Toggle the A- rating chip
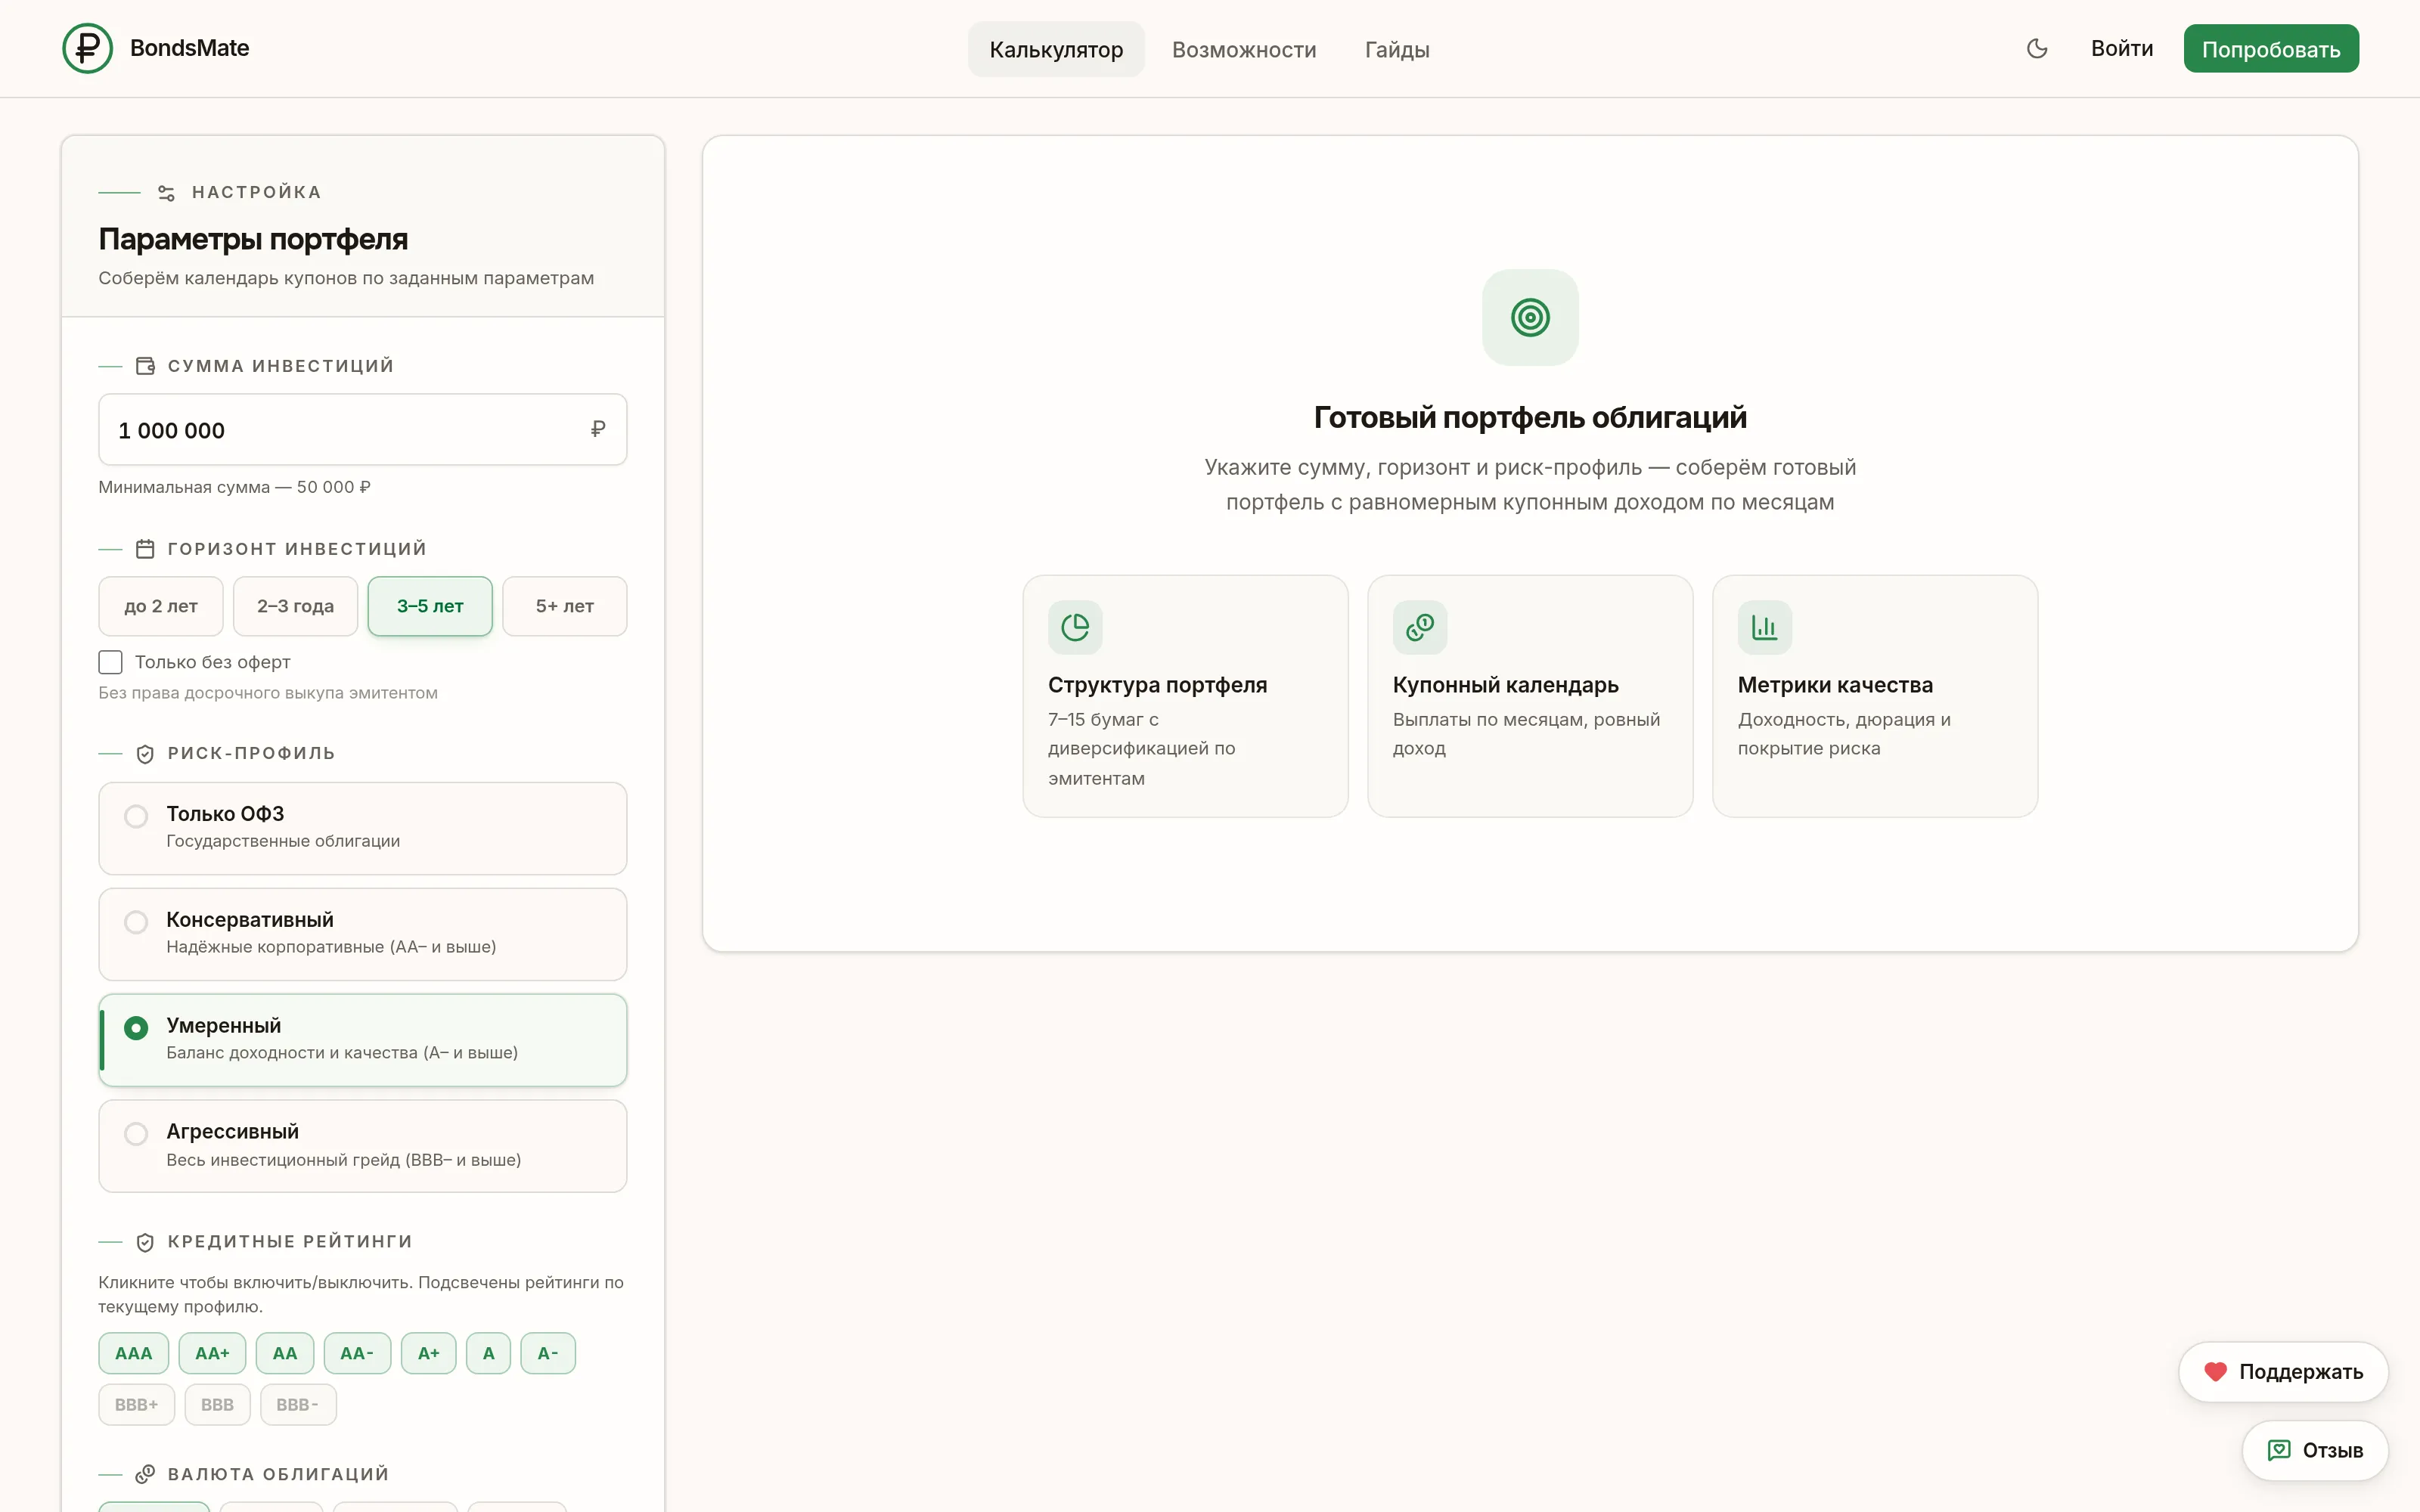 pos(548,1353)
